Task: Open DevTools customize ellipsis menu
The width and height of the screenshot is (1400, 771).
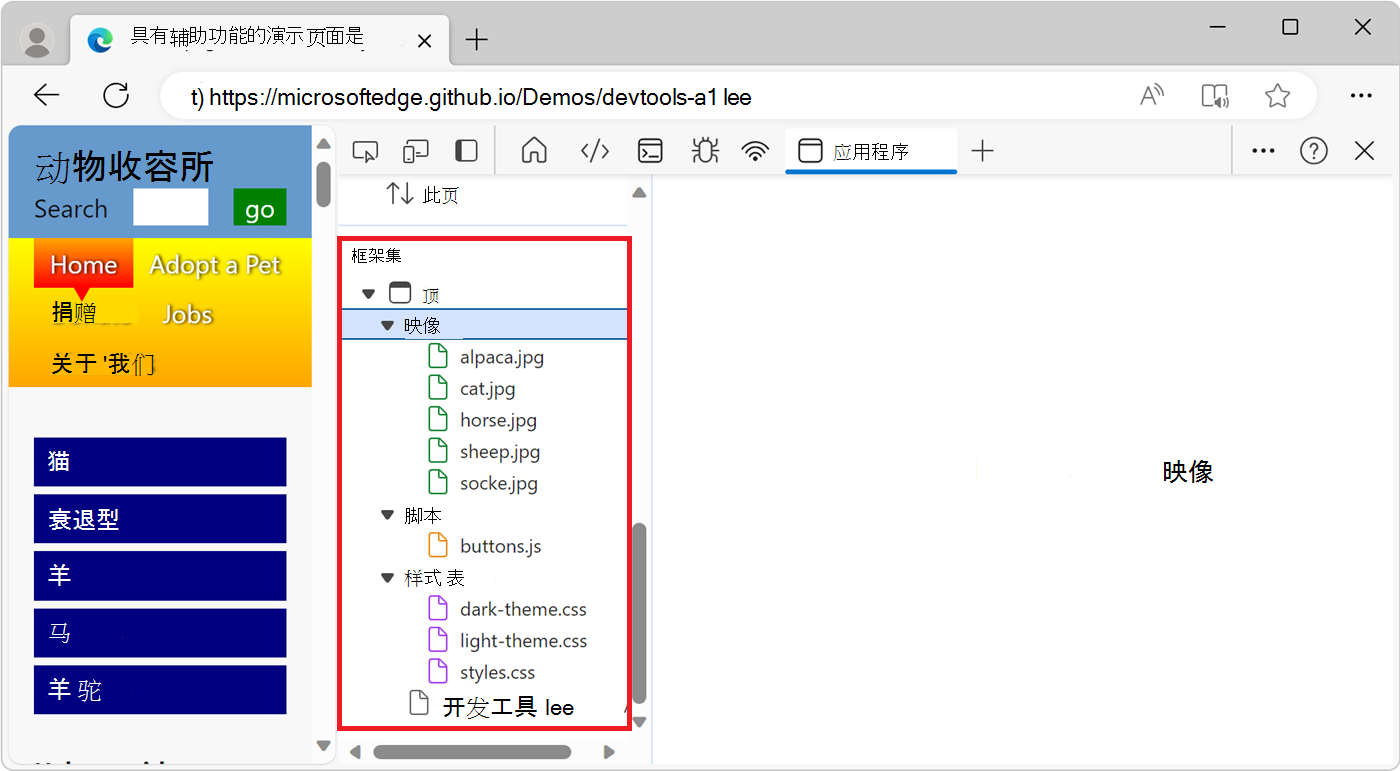Action: tap(1264, 151)
